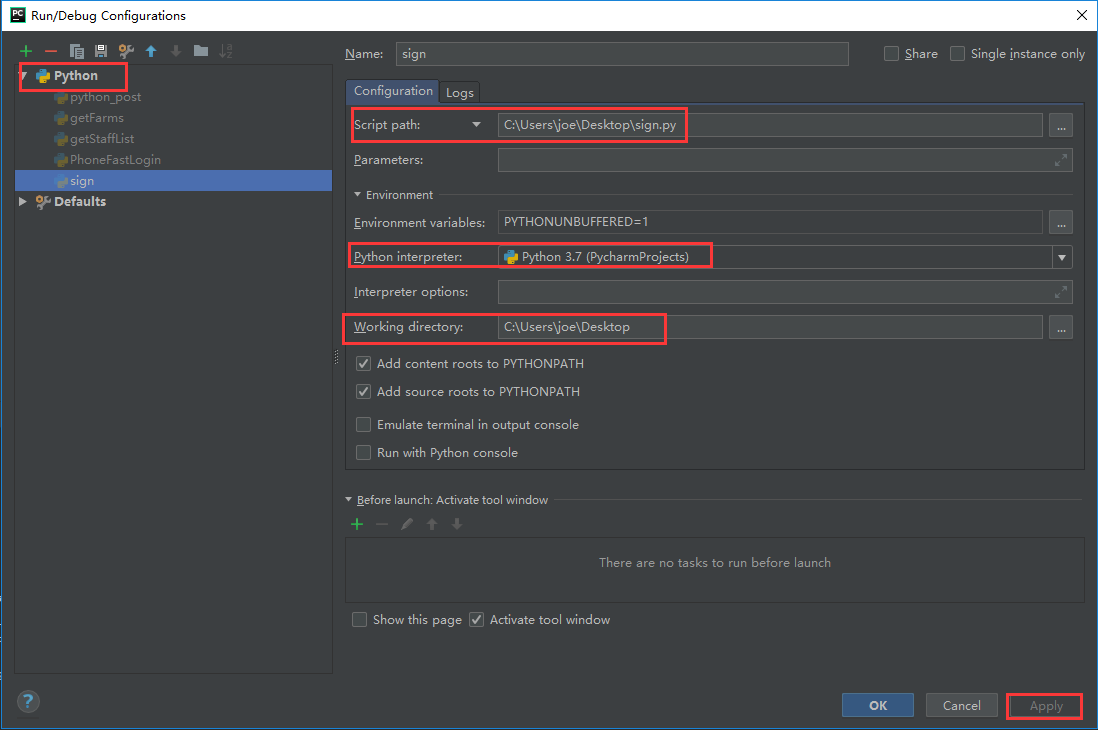Create new folder in configurations toolbar
Image resolution: width=1098 pixels, height=730 pixels.
coord(201,51)
